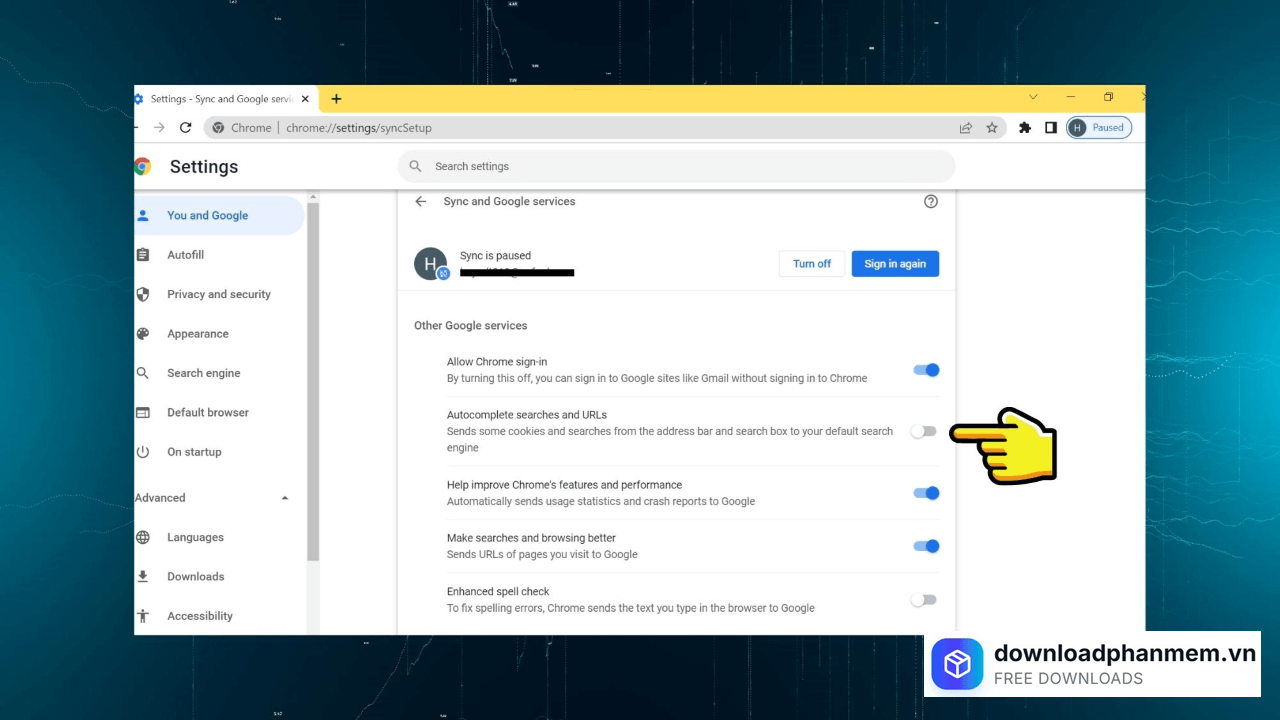Click the Sign in again button
The height and width of the screenshot is (720, 1280).
895,264
